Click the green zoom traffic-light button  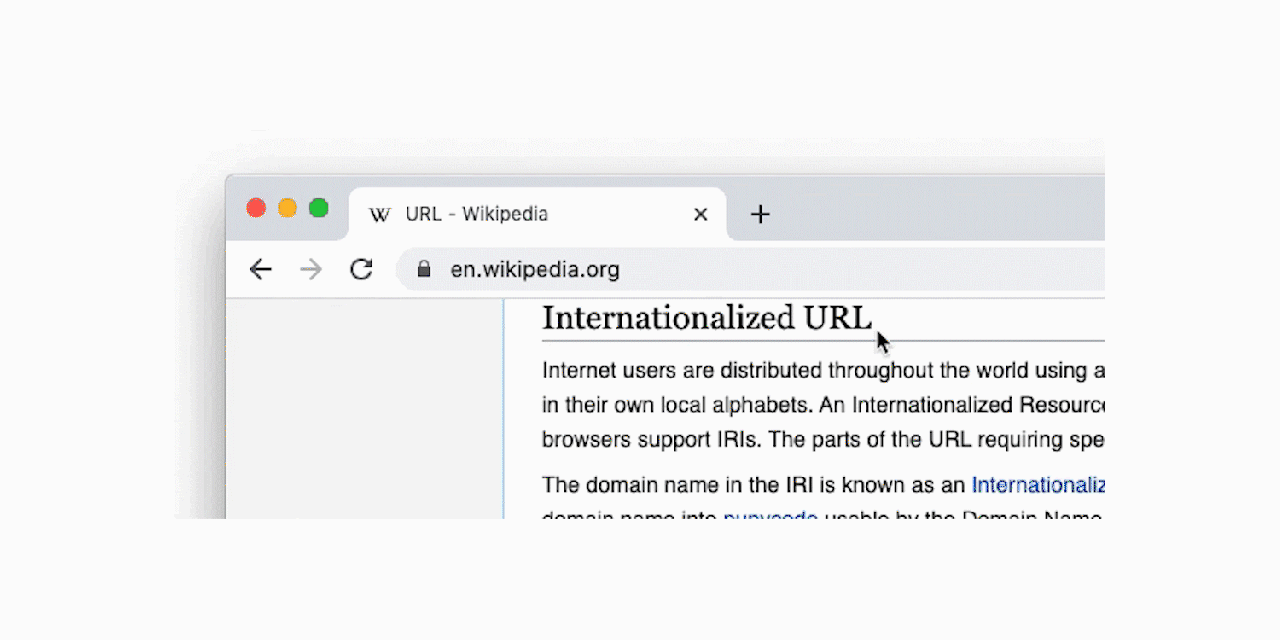coord(319,208)
